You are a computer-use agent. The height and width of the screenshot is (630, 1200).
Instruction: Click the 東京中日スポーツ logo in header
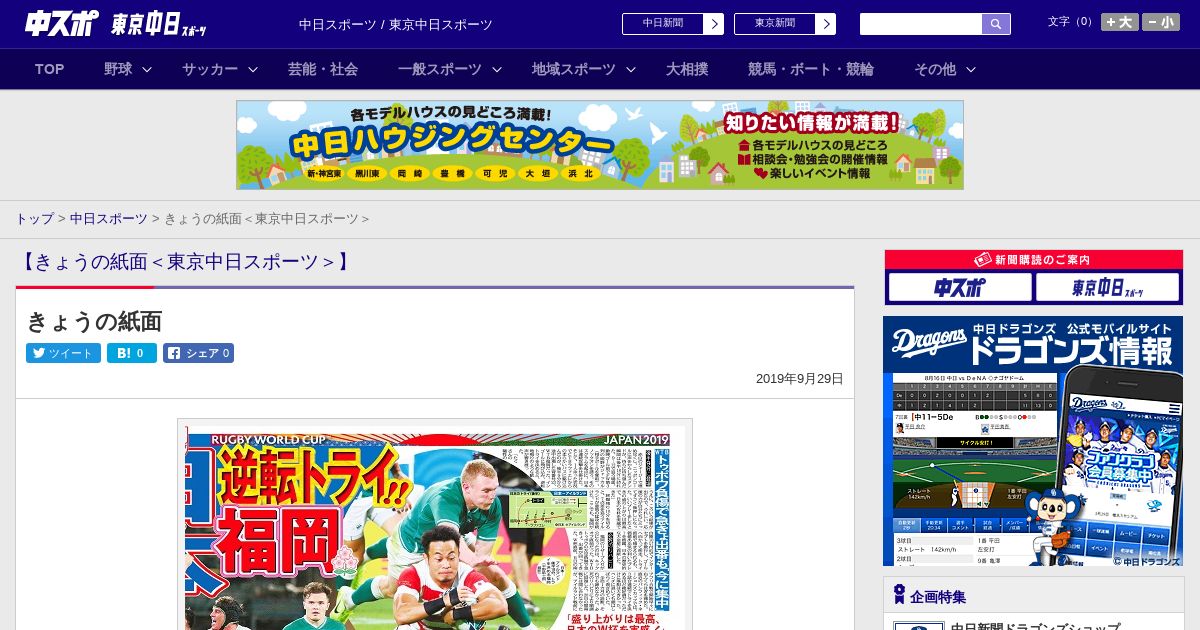(x=160, y=23)
